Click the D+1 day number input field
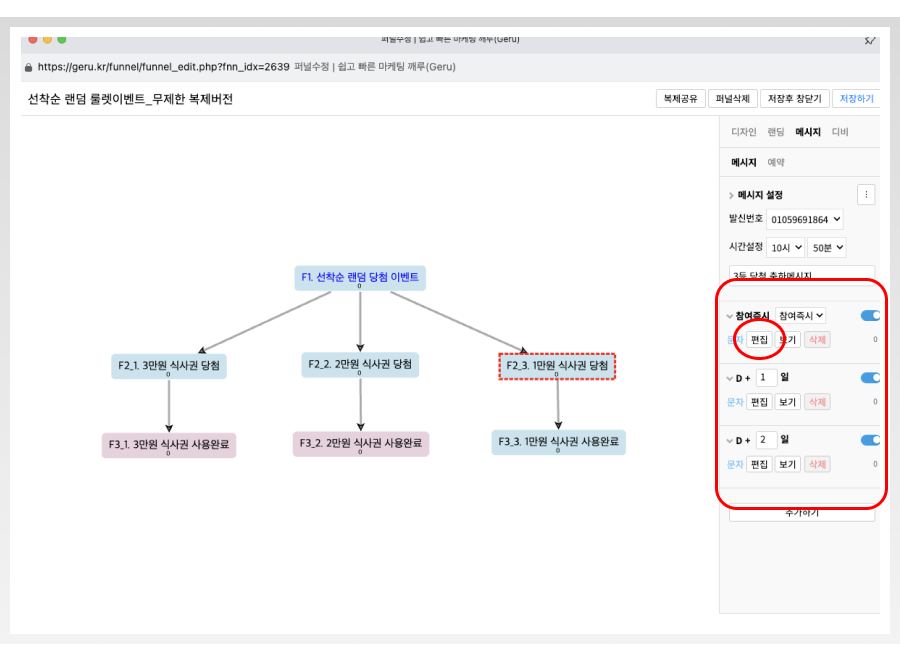The image size is (900, 657). coord(766,378)
